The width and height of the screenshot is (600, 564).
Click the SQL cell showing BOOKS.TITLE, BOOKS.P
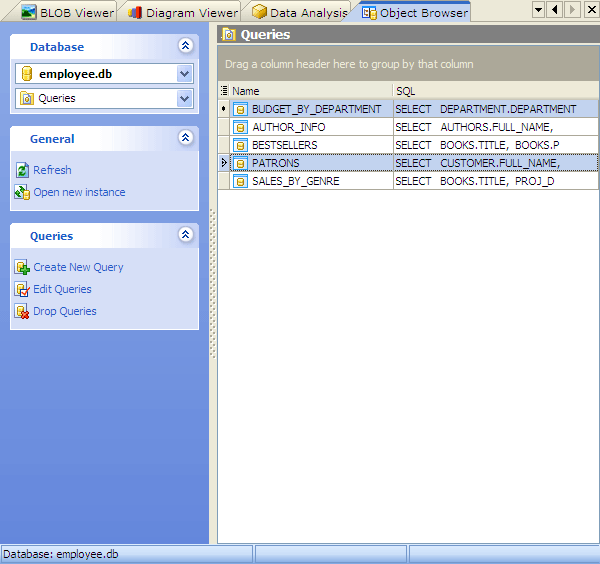tap(496, 145)
